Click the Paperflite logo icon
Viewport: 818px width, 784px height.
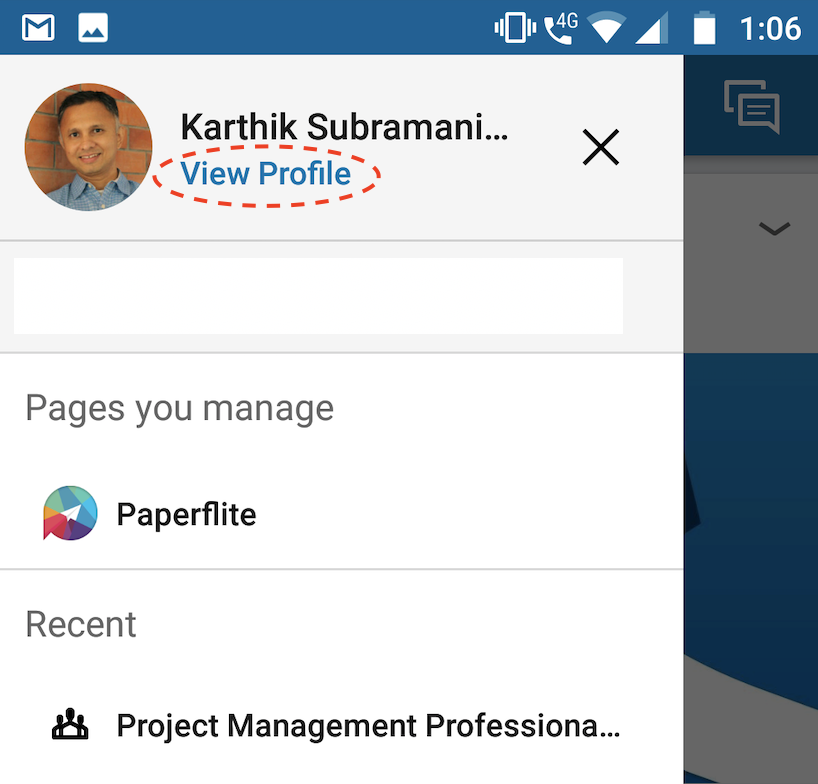[x=70, y=514]
